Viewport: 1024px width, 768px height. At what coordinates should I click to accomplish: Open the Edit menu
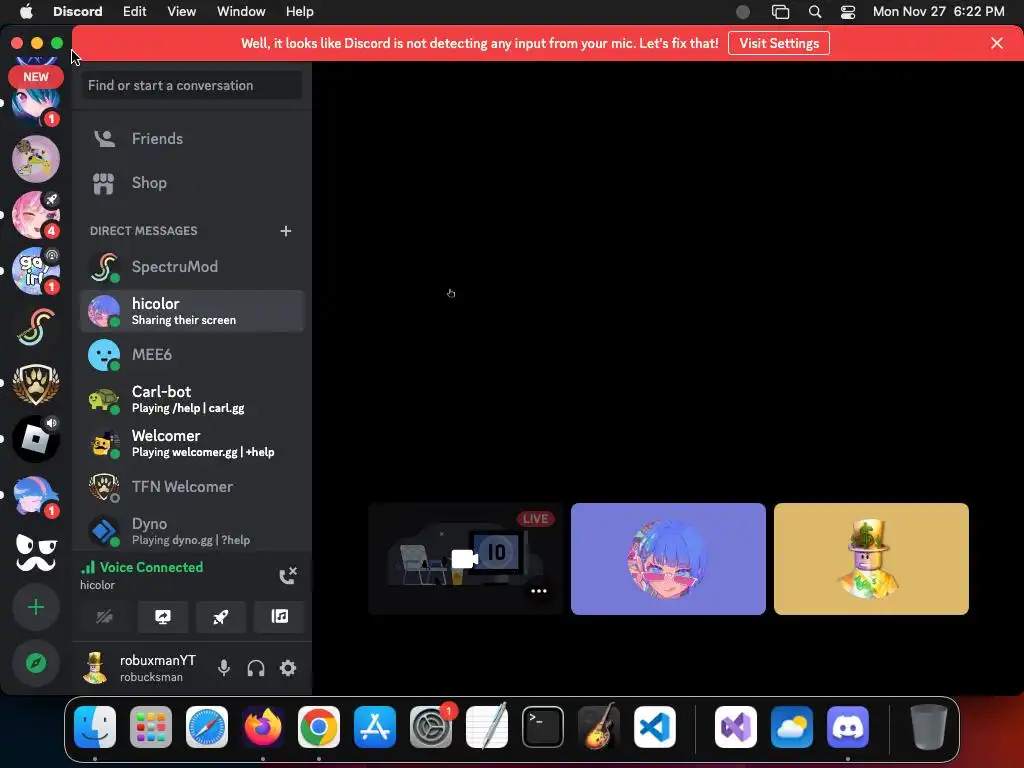point(135,12)
